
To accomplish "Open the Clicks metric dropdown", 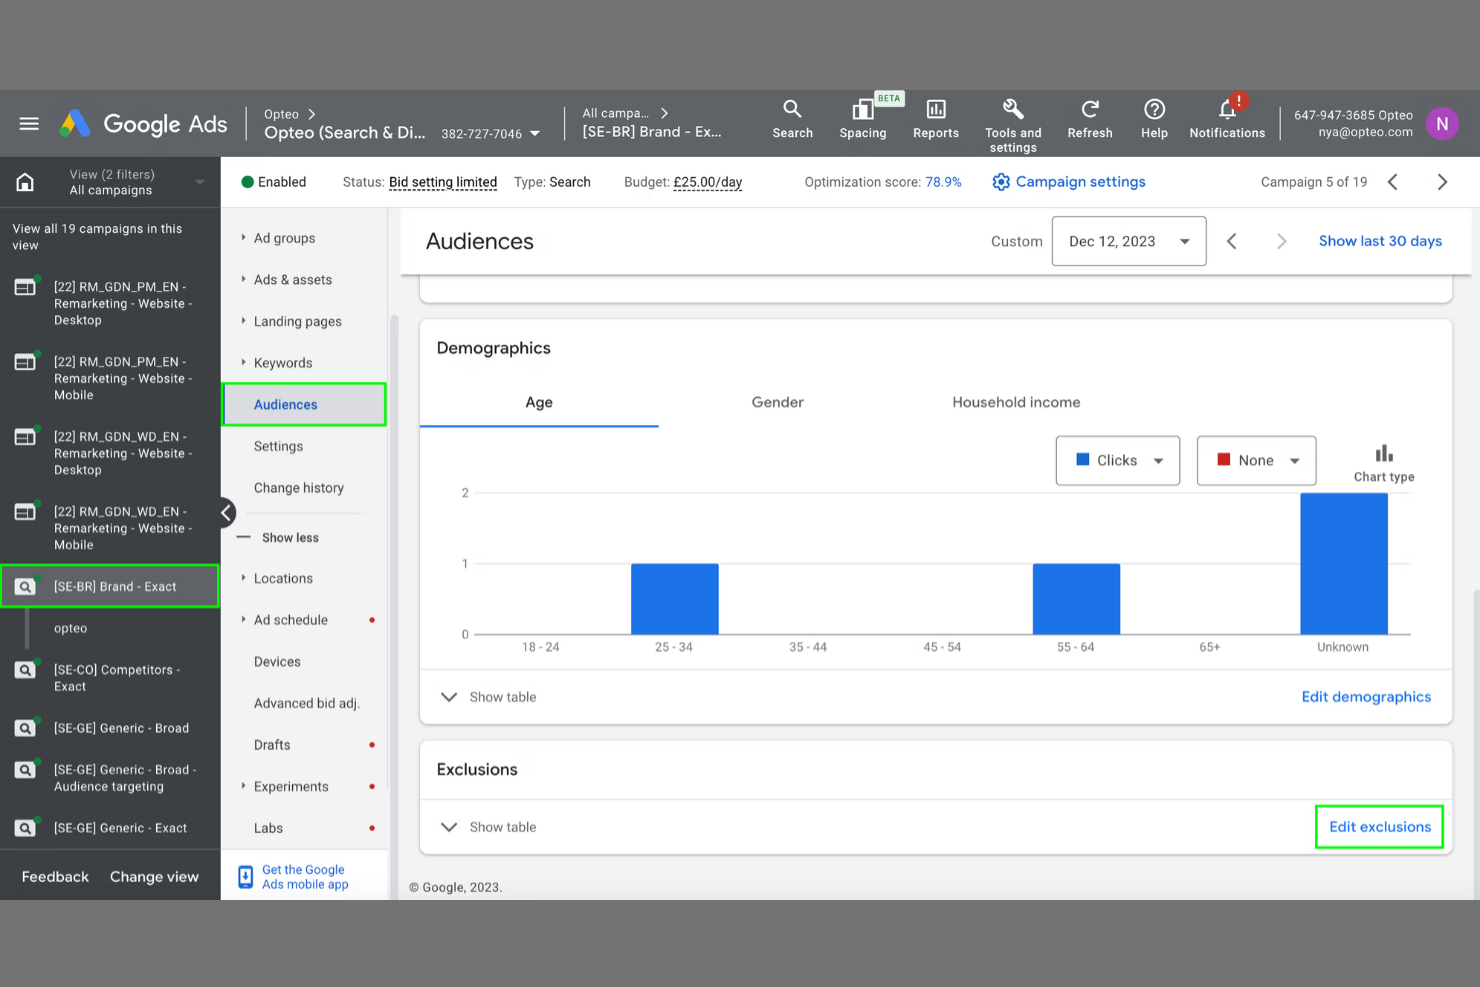I will 1117,460.
